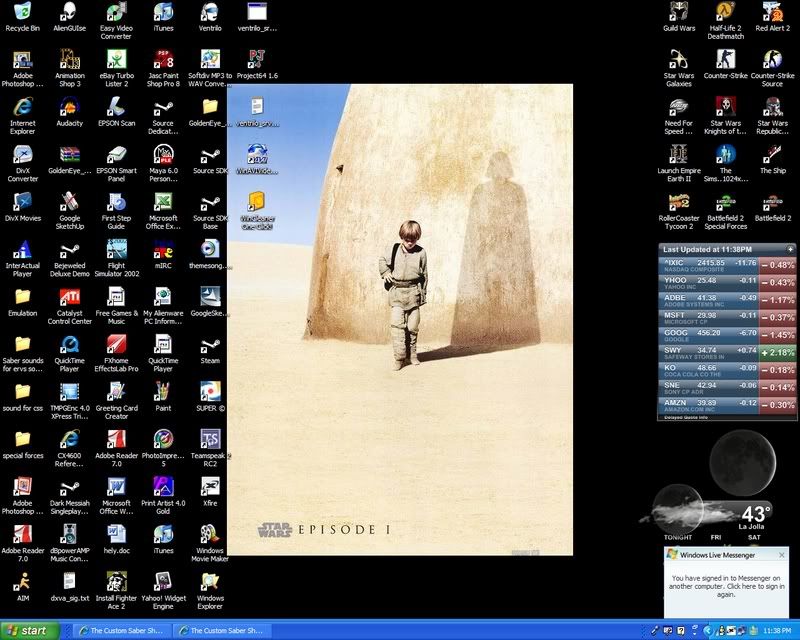800x640 pixels.
Task: Open Google SketchUp shortcut
Action: click(x=69, y=203)
